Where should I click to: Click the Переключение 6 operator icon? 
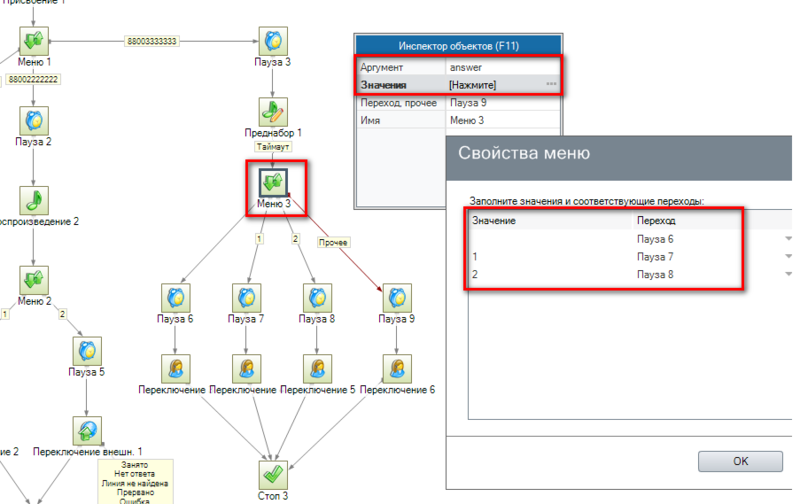coord(398,367)
